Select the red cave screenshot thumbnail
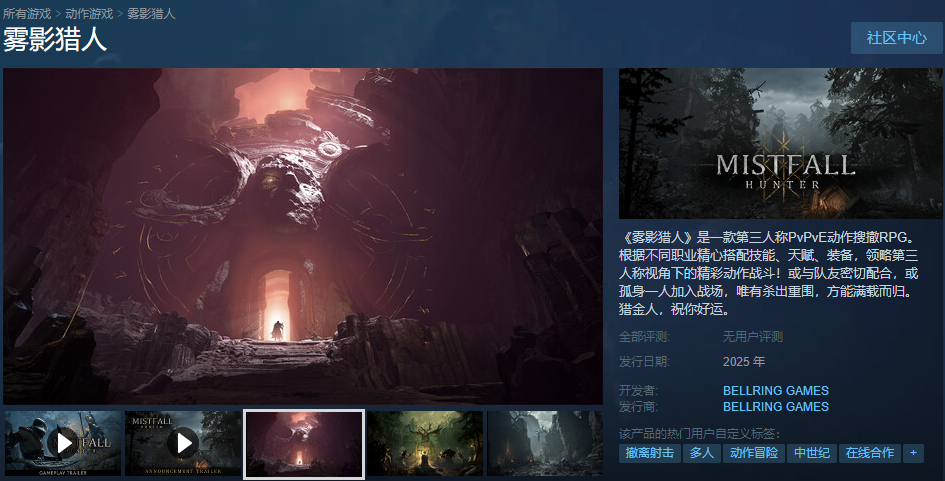Viewport: 945px width, 481px height. [x=304, y=444]
